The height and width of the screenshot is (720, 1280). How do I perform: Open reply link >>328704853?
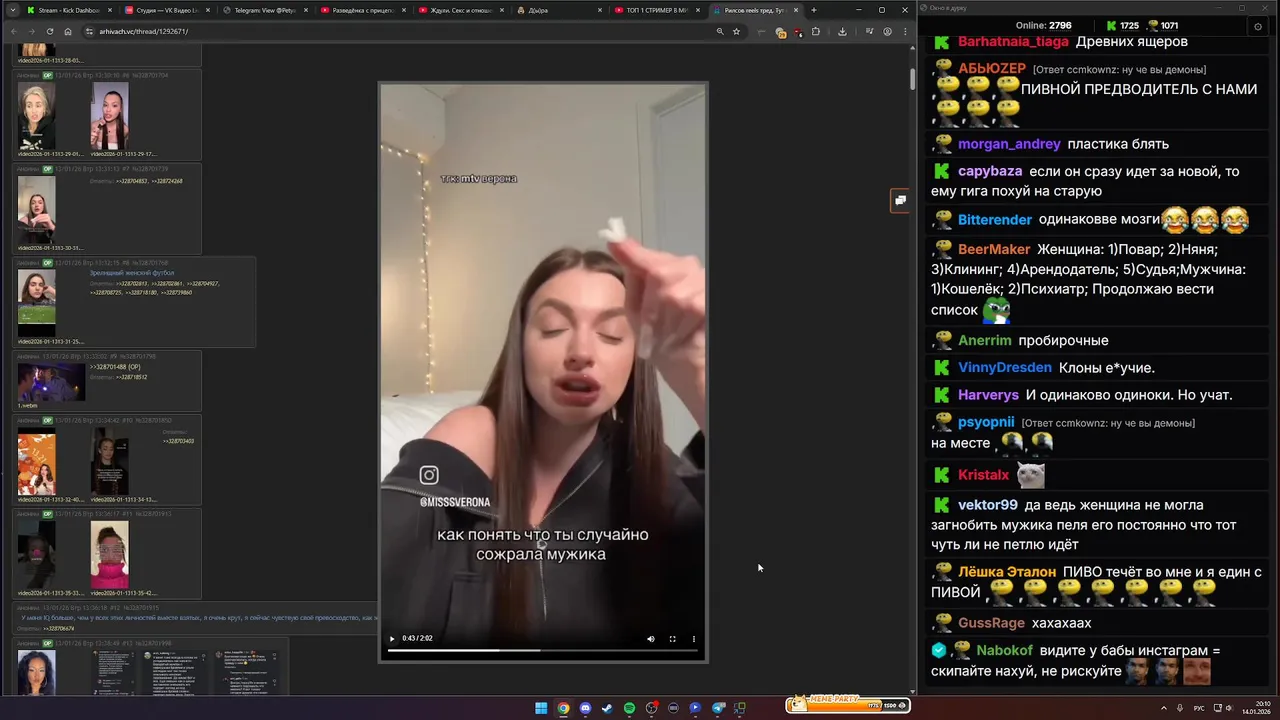click(131, 181)
